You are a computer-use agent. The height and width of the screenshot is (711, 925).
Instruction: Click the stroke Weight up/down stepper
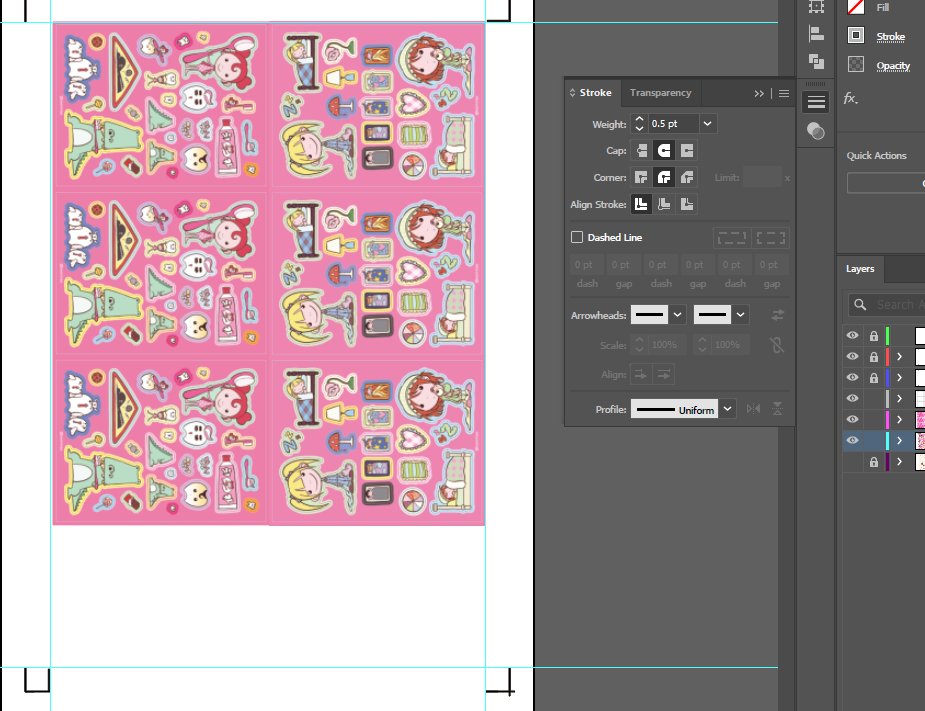click(x=639, y=124)
